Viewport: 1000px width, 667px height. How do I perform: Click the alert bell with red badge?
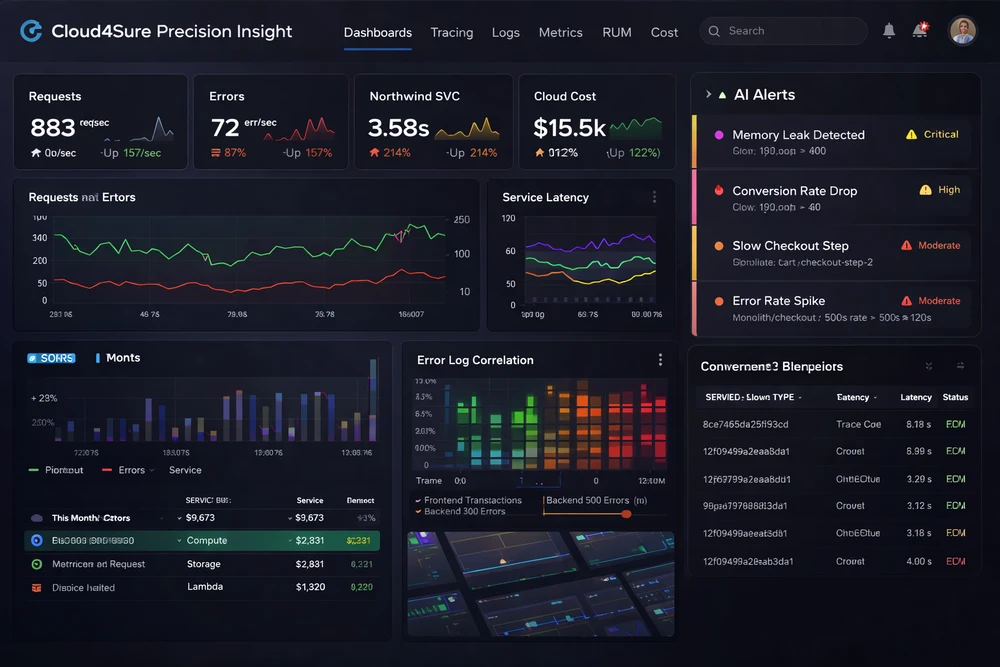919,30
